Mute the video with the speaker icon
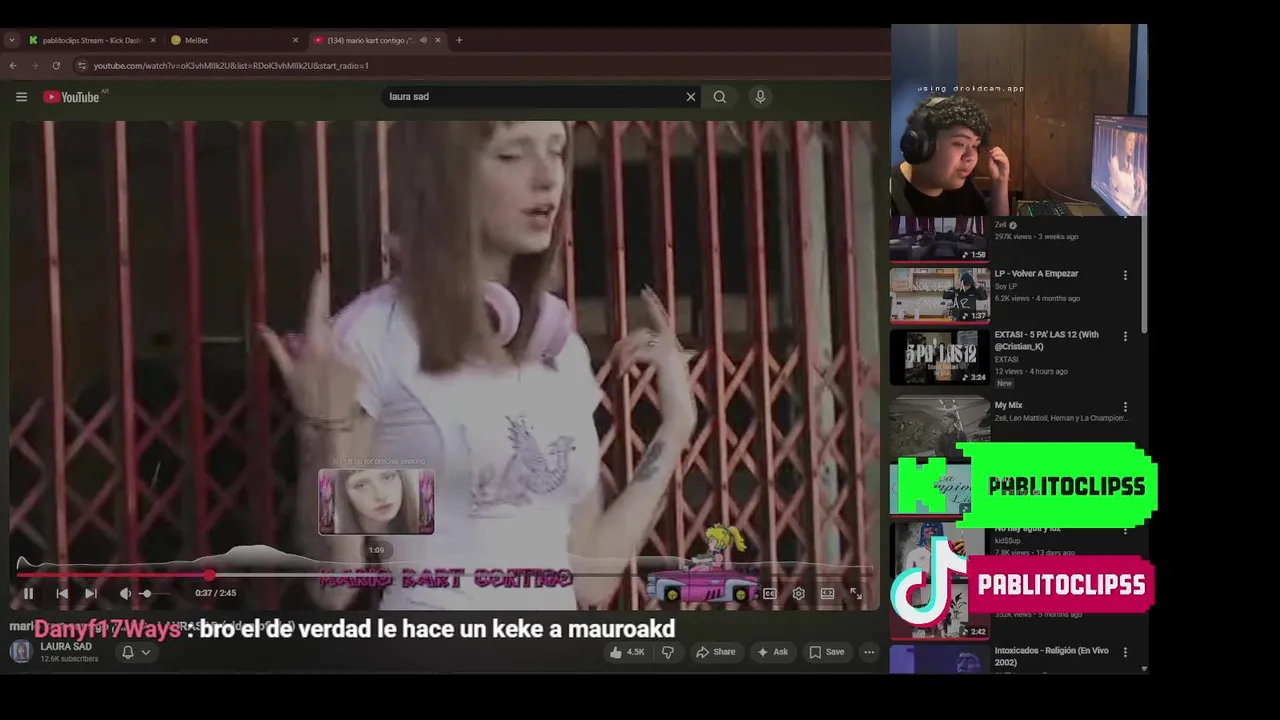1280x720 pixels. tap(125, 593)
